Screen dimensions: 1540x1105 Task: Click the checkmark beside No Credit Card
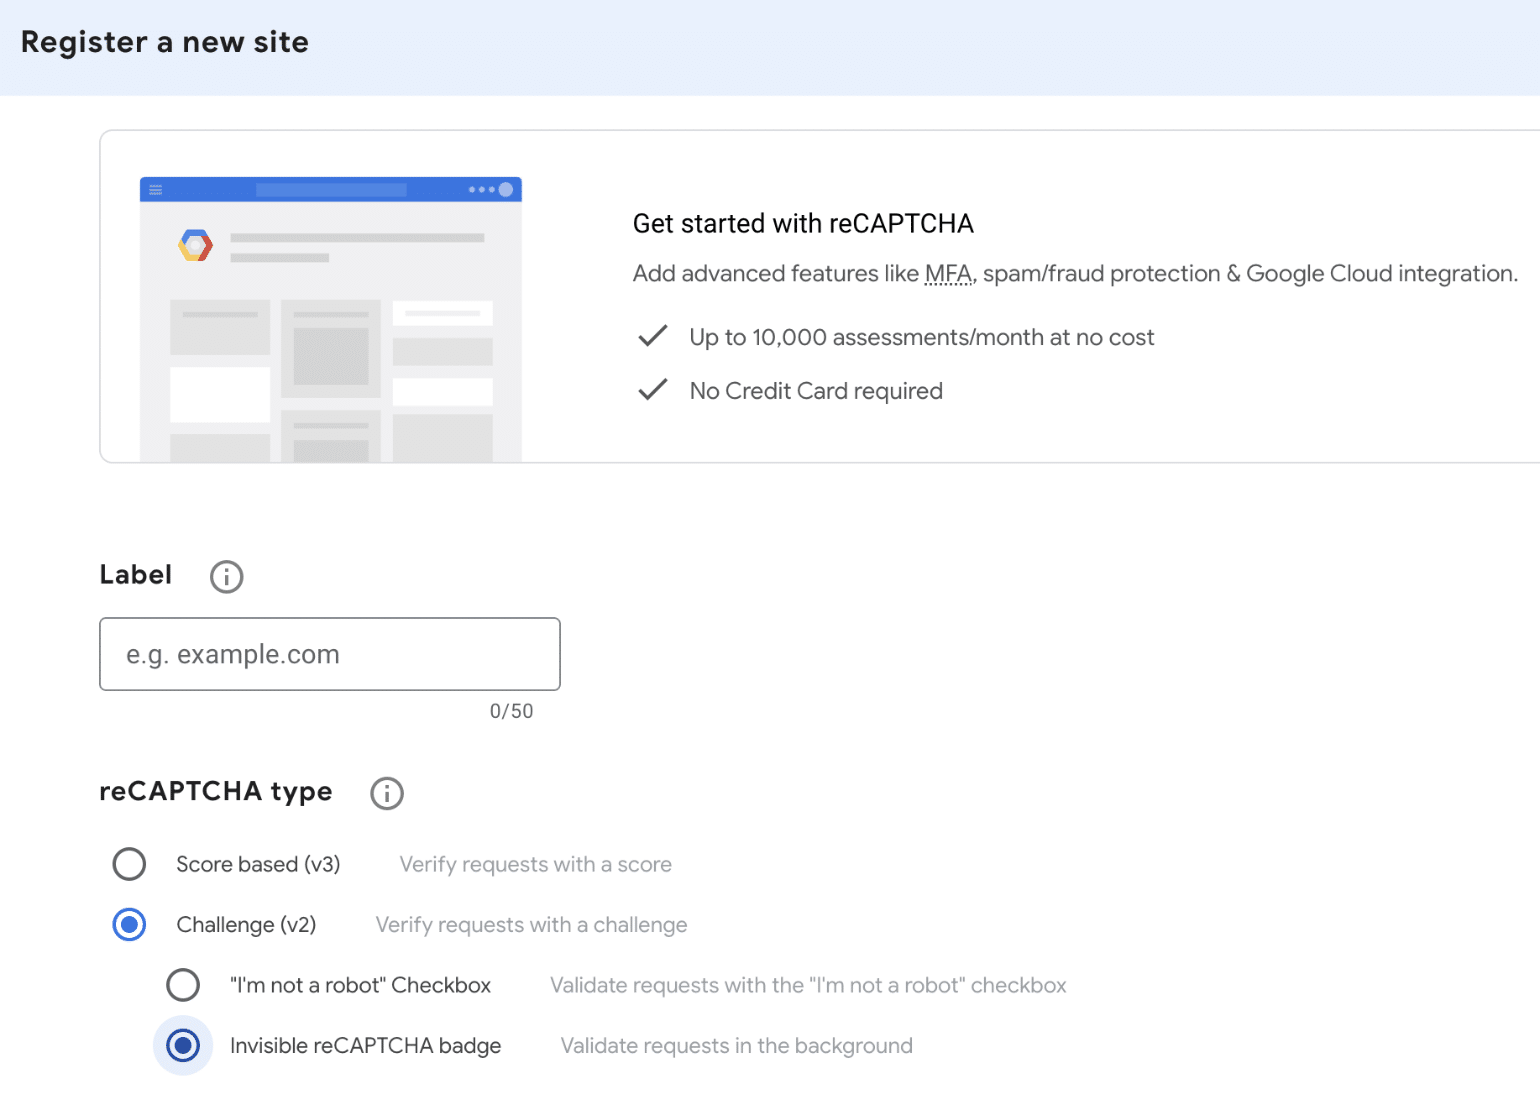(x=653, y=389)
